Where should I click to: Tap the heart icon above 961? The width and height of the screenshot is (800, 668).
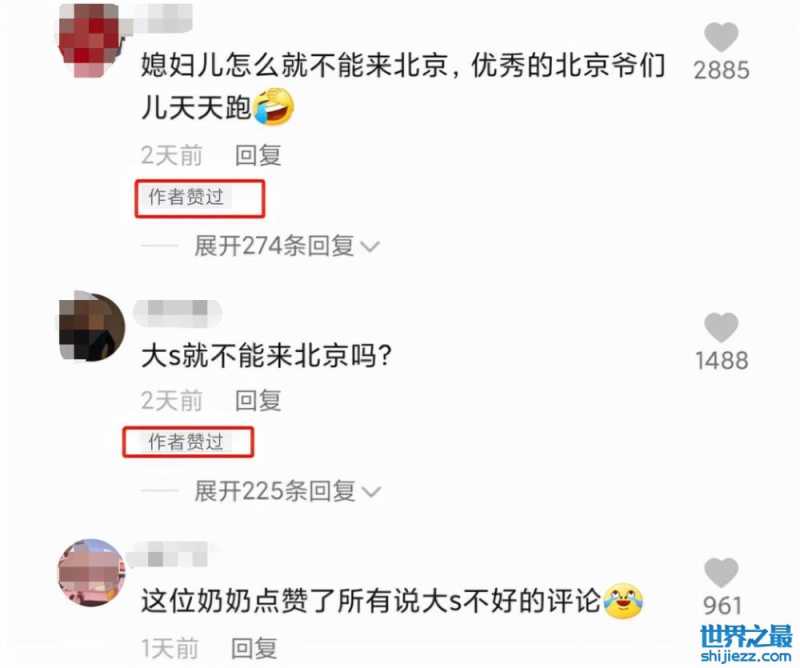click(721, 572)
